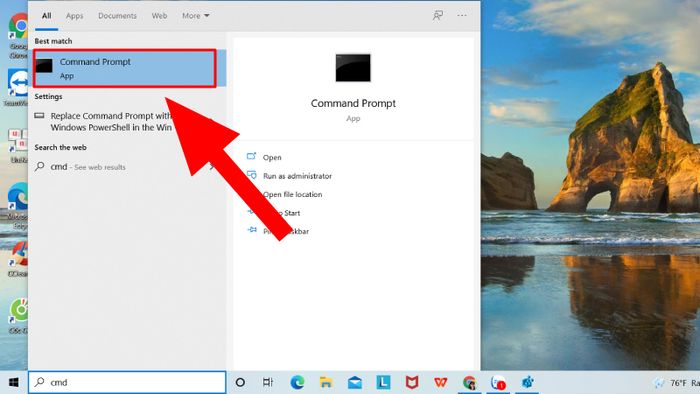Select Command Prompt best match result
The width and height of the screenshot is (700, 394).
point(125,68)
